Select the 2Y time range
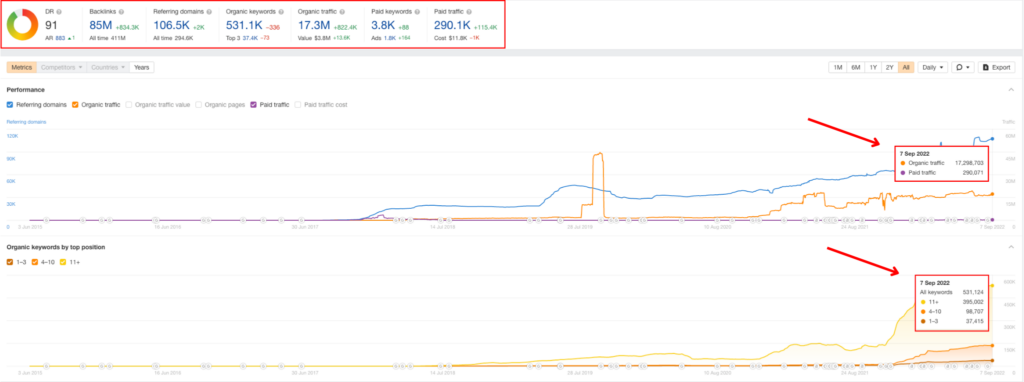The width and height of the screenshot is (1024, 382). [x=889, y=67]
